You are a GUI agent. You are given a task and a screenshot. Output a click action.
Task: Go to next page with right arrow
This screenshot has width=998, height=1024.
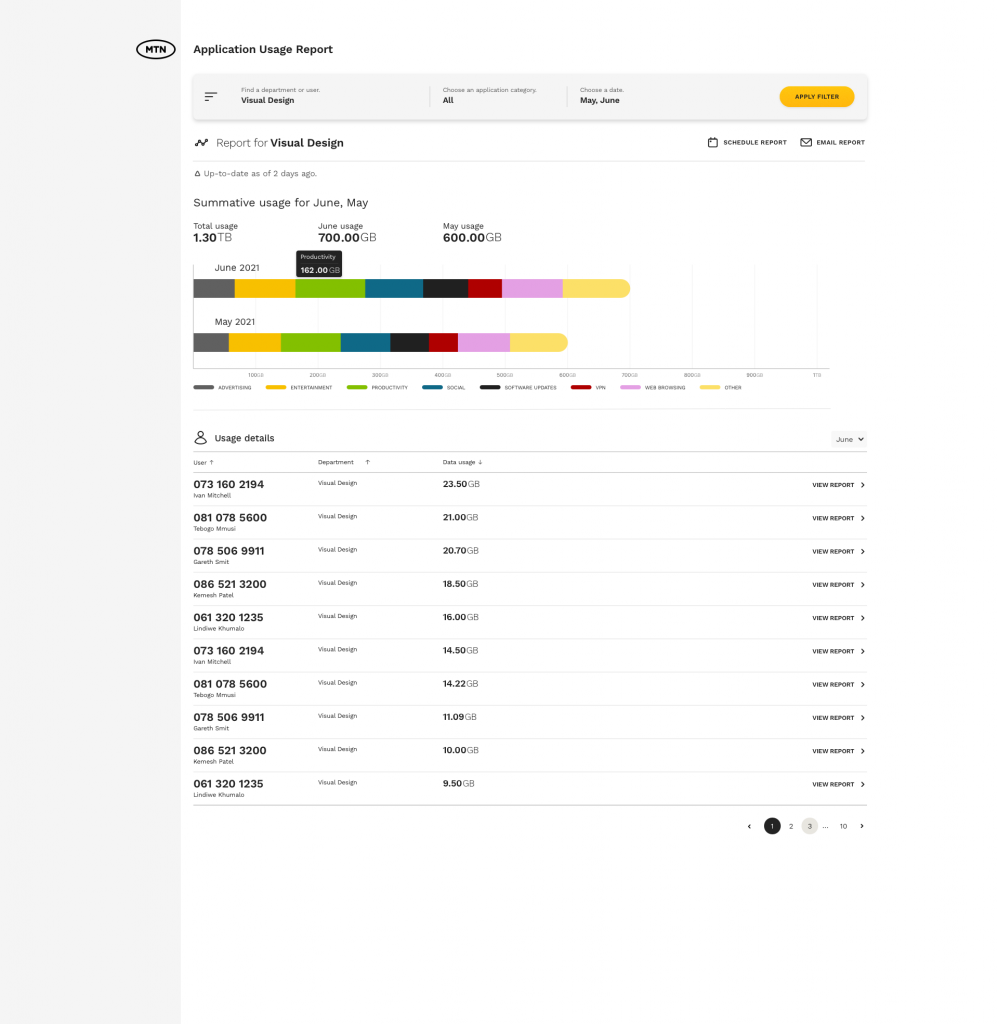[x=861, y=826]
